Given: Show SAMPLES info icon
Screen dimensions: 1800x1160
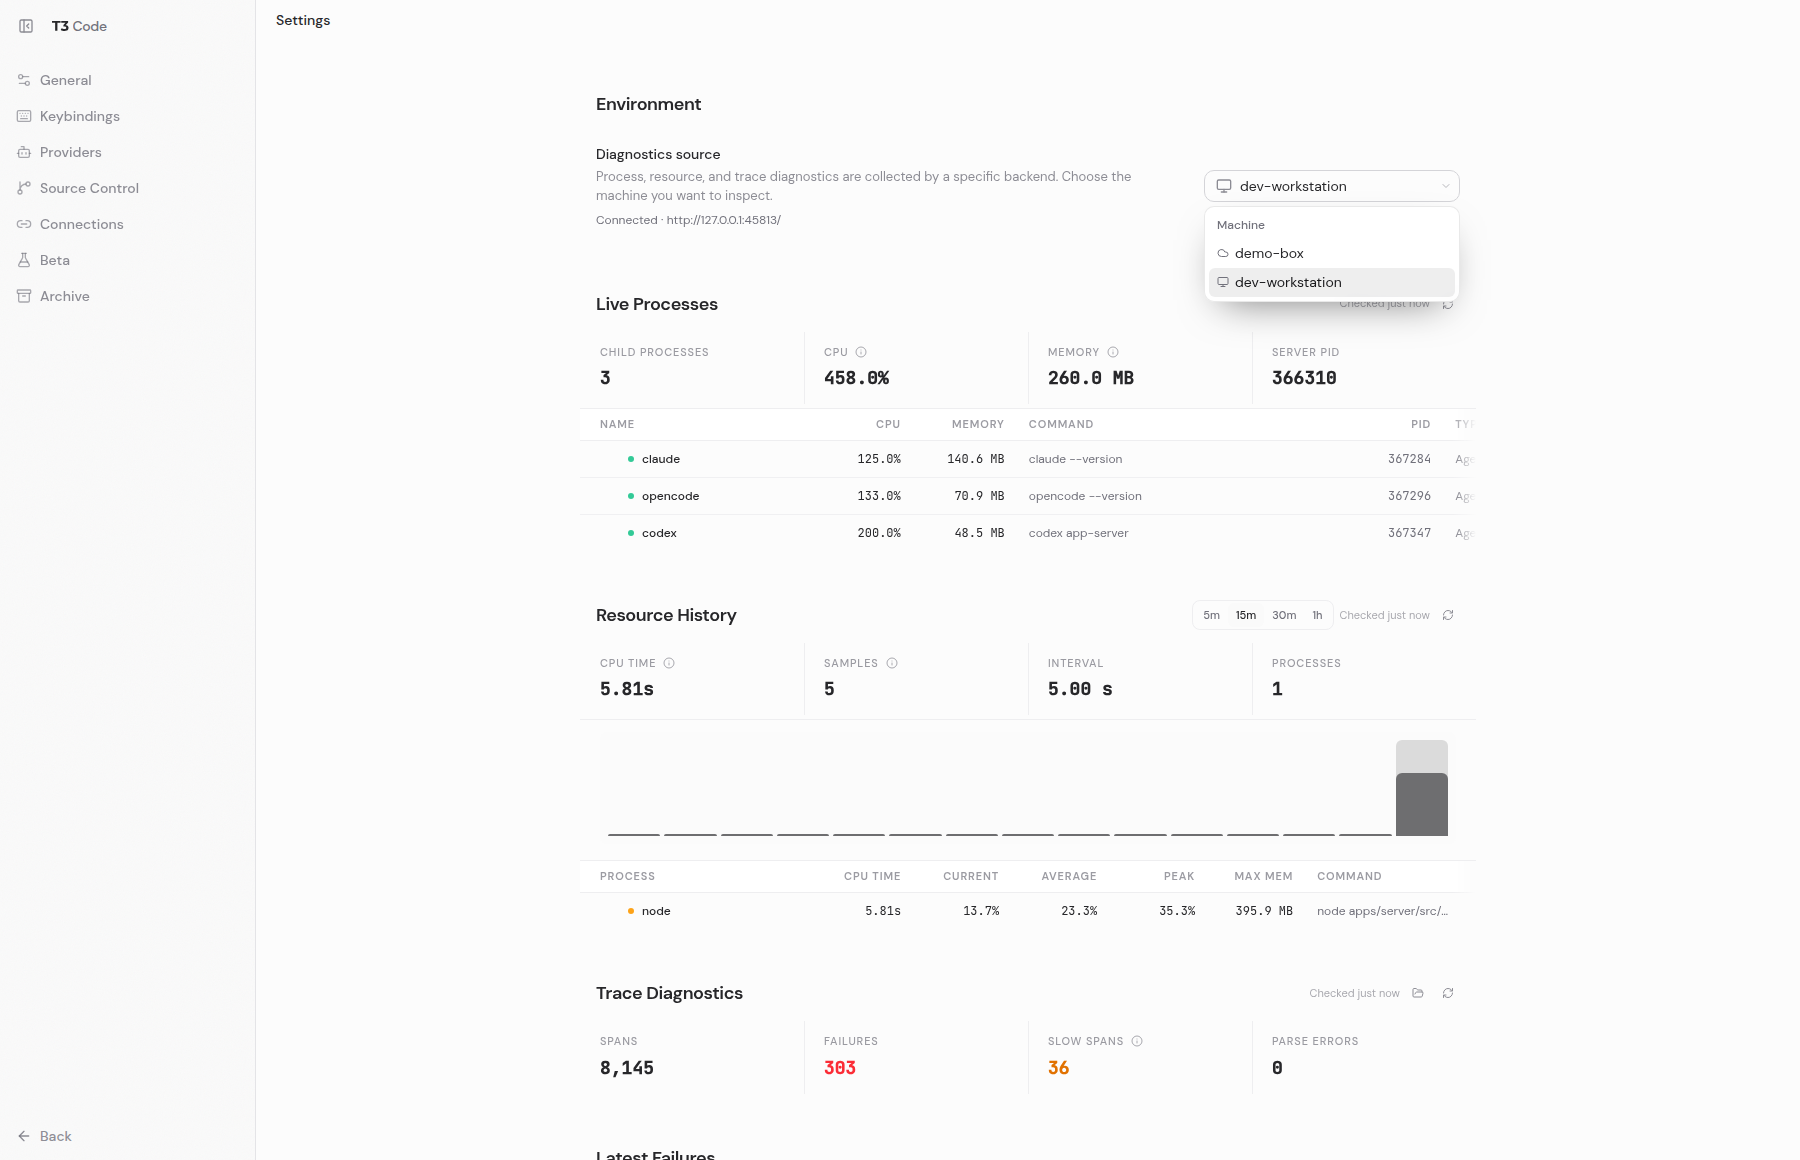Looking at the screenshot, I should [x=892, y=663].
